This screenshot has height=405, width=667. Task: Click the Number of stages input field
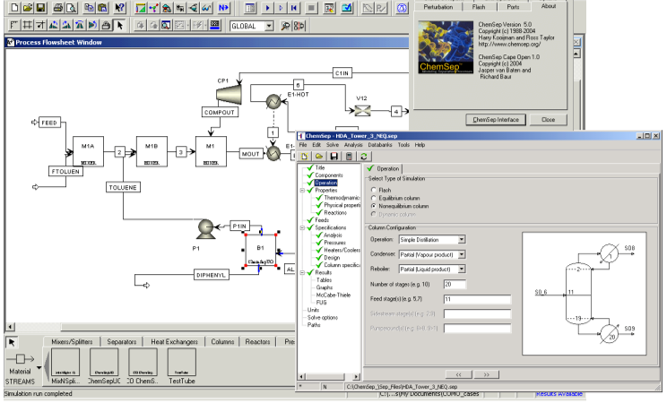(455, 284)
